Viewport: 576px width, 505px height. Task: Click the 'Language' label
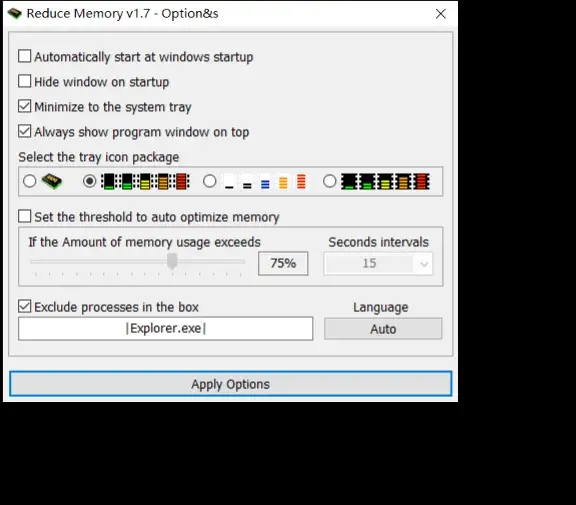(381, 307)
